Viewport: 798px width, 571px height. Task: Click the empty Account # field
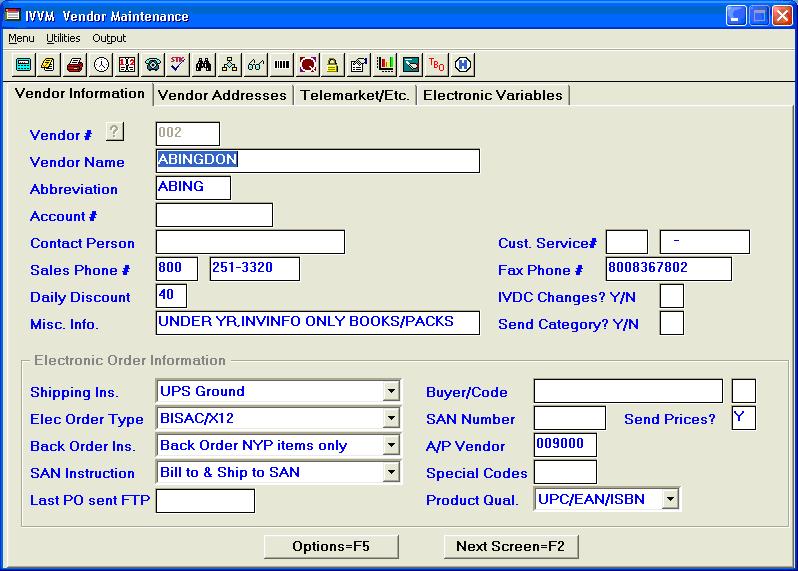[x=214, y=215]
